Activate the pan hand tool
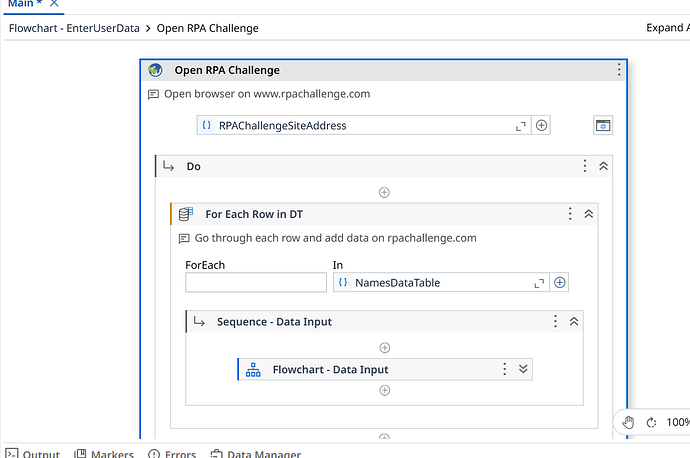690x458 pixels. (628, 422)
